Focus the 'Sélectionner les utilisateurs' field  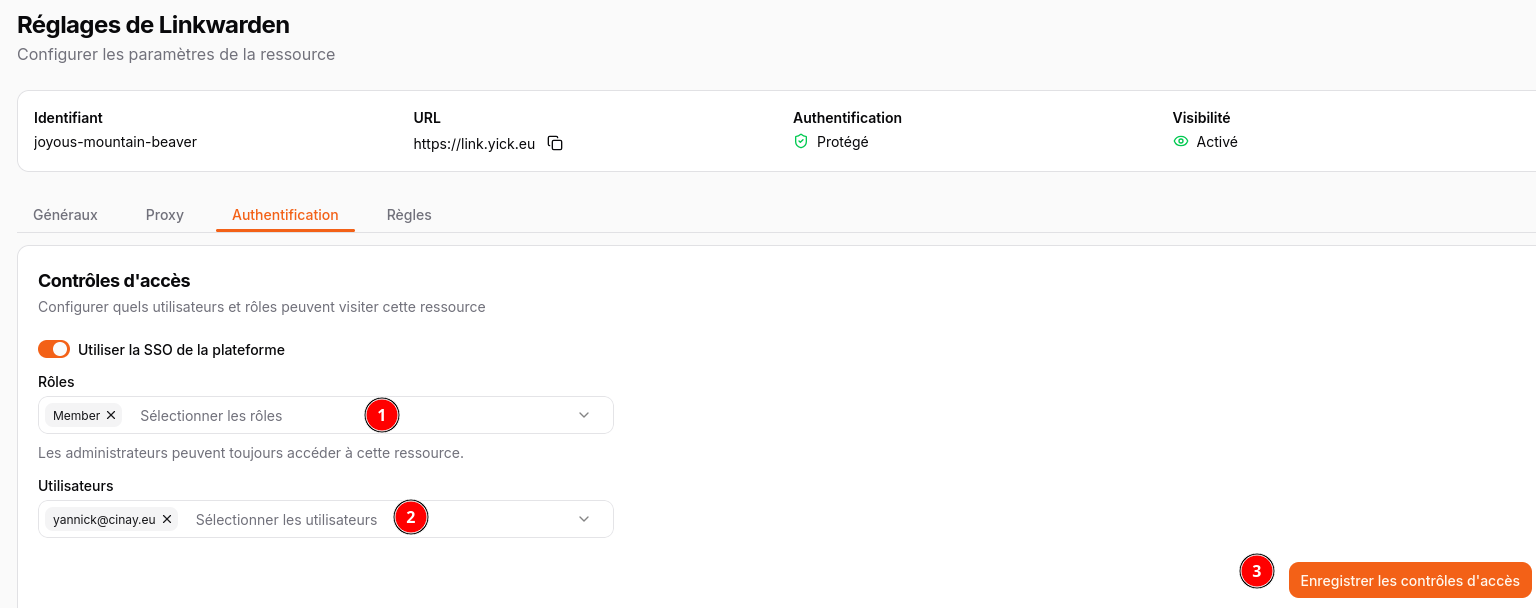286,519
